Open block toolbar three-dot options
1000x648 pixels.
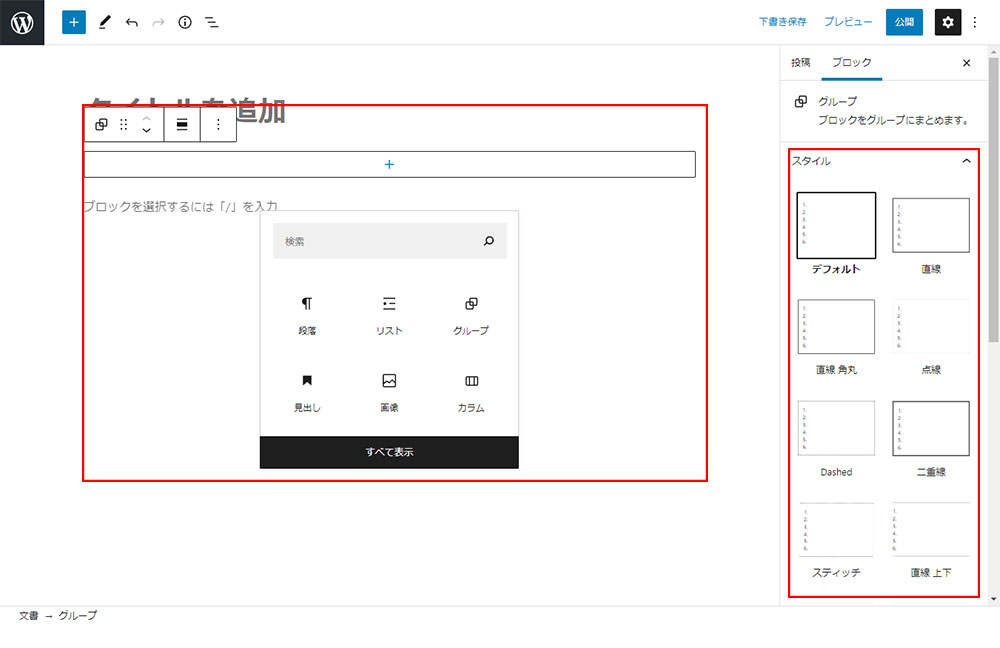[x=218, y=125]
